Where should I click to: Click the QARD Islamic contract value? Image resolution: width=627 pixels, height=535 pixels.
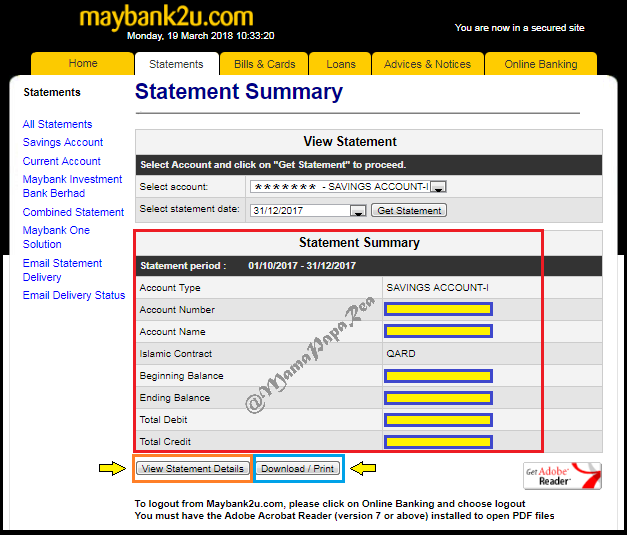coord(401,353)
